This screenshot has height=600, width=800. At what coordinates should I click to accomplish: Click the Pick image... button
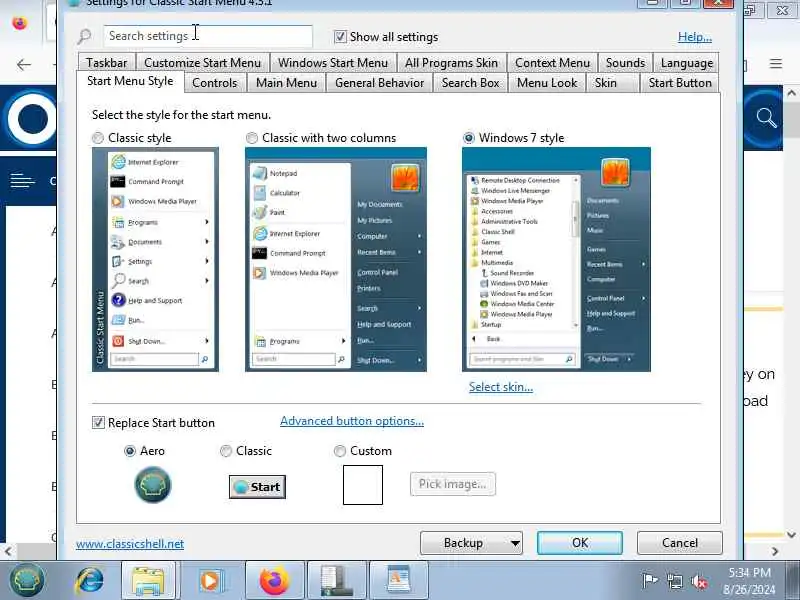point(453,484)
